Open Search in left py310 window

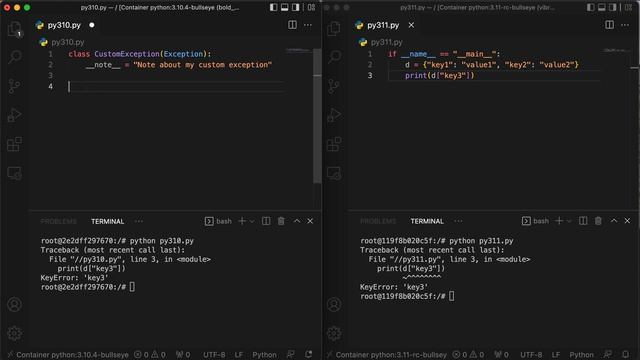[15, 57]
